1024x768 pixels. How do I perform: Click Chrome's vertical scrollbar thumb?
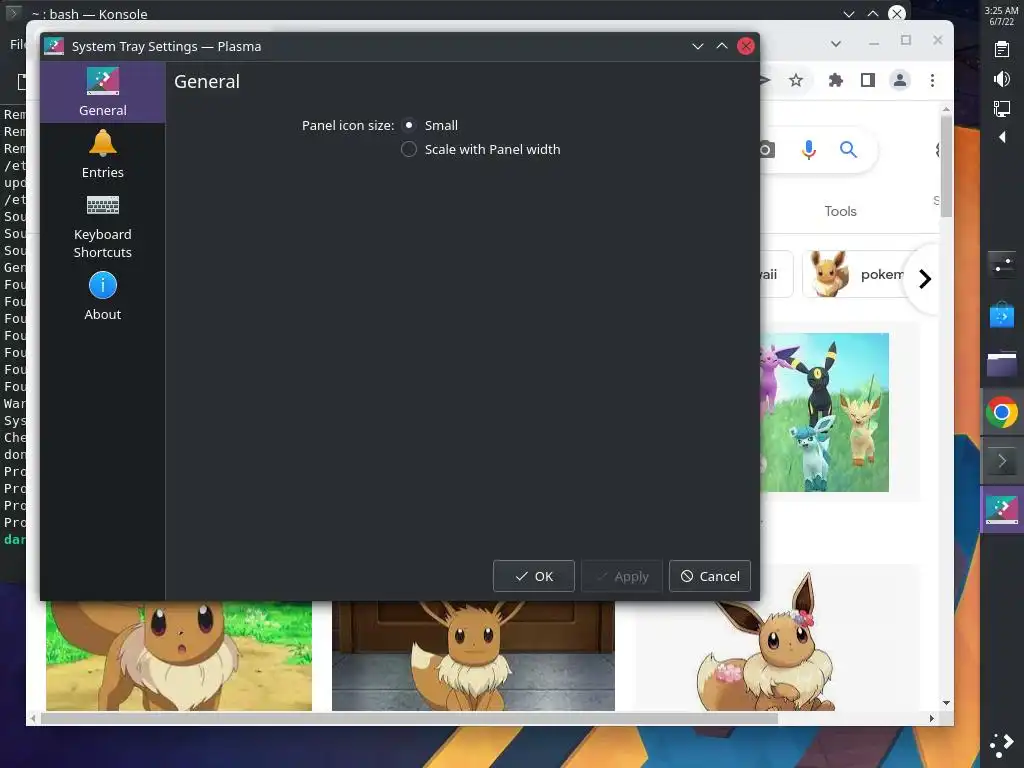946,167
